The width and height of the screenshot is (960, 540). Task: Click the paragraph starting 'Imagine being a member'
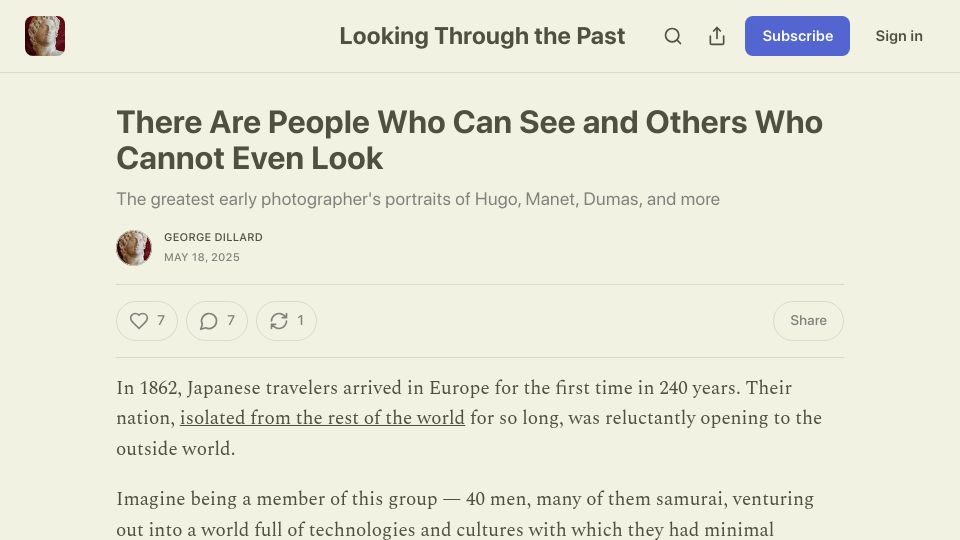pos(465,514)
